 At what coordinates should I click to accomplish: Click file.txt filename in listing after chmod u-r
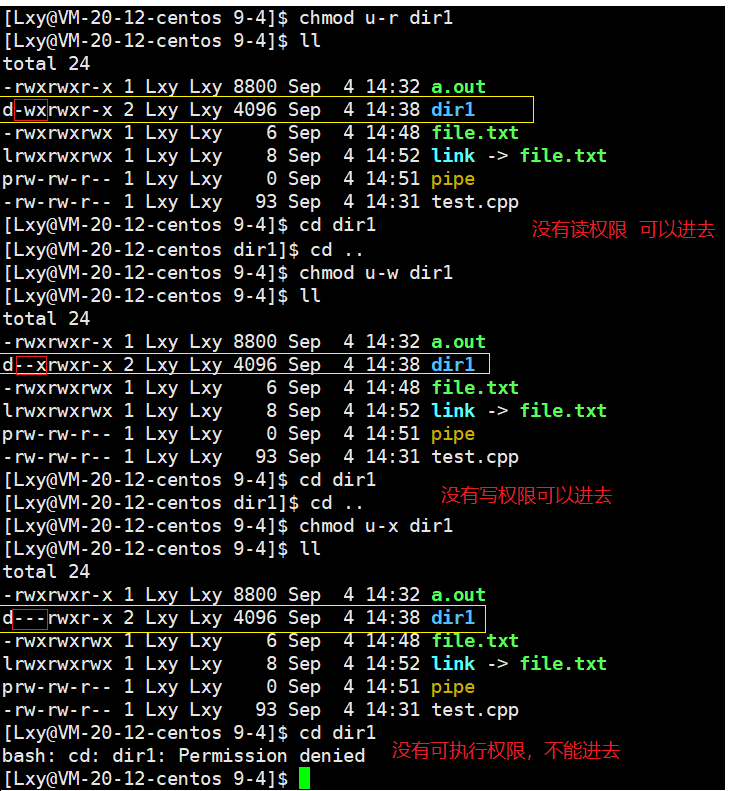[x=475, y=133]
